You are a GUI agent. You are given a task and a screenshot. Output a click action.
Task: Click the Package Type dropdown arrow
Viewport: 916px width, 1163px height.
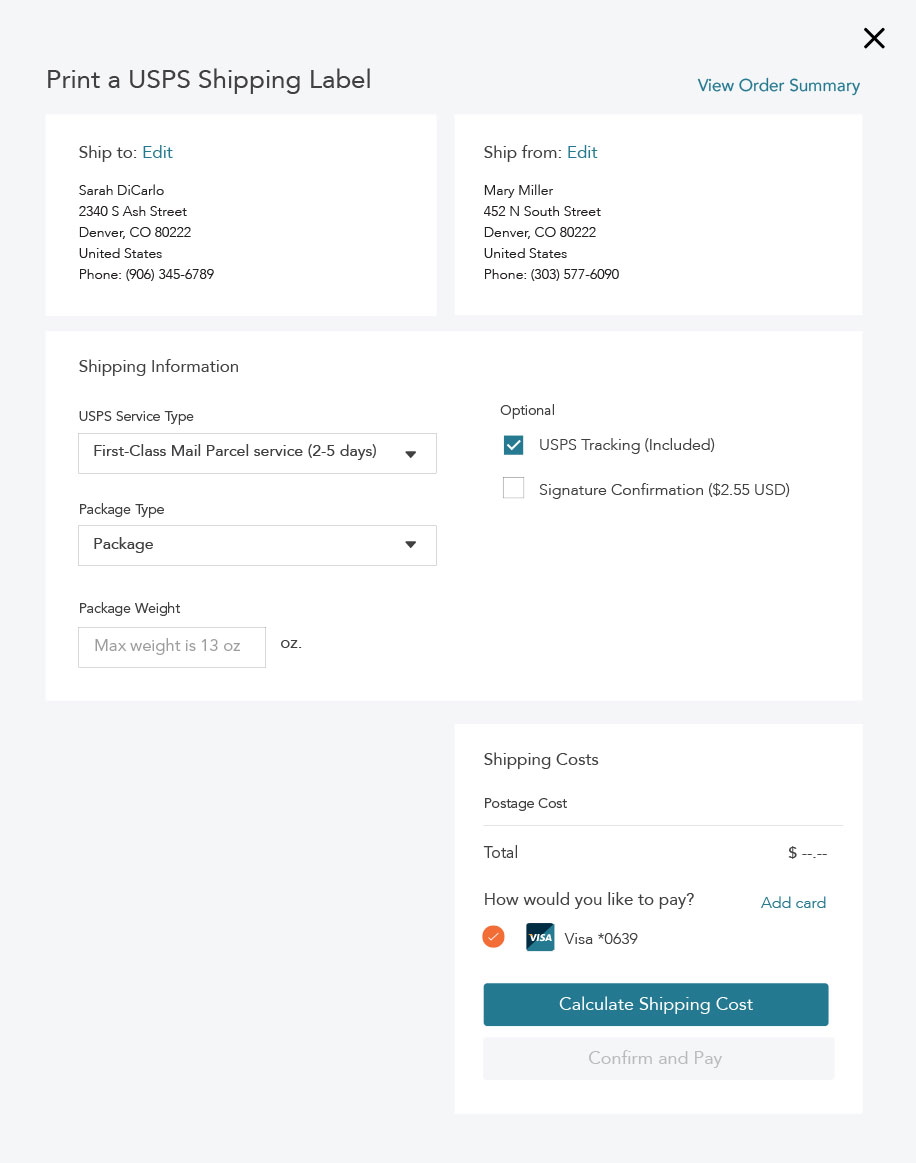click(410, 545)
